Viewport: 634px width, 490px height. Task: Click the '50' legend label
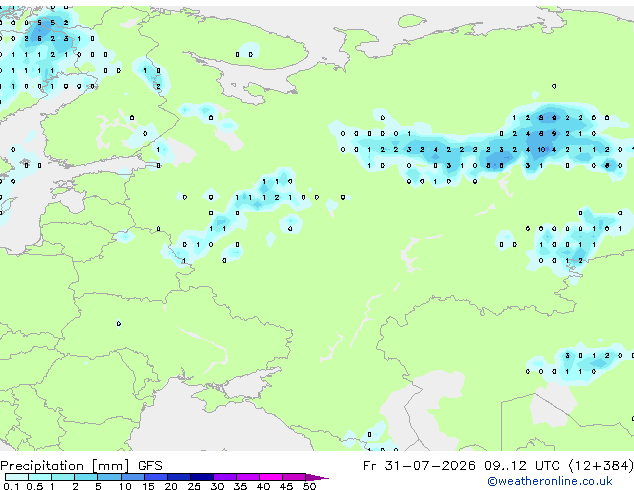(x=309, y=486)
